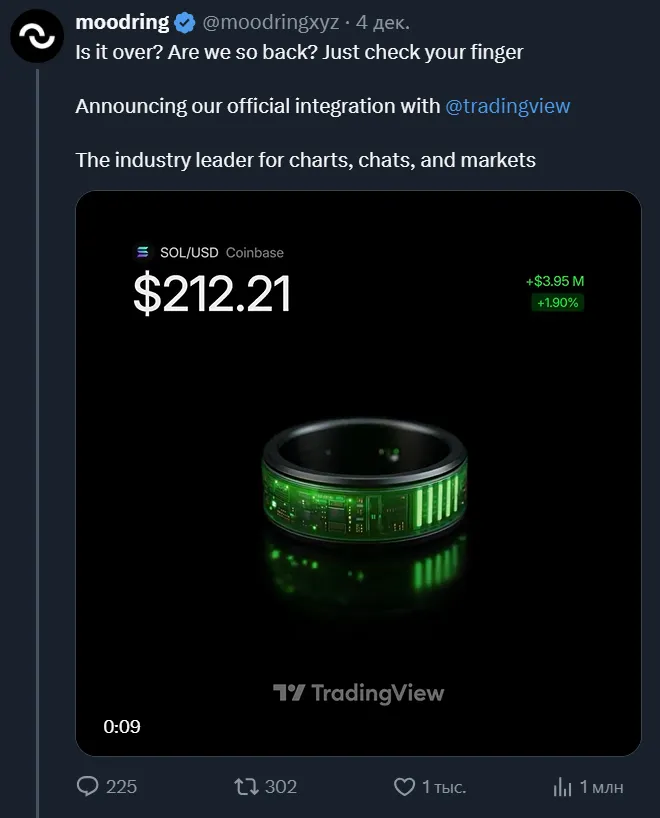Viewport: 660px width, 818px height.
Task: Open view analytics bar chart icon
Action: (563, 787)
